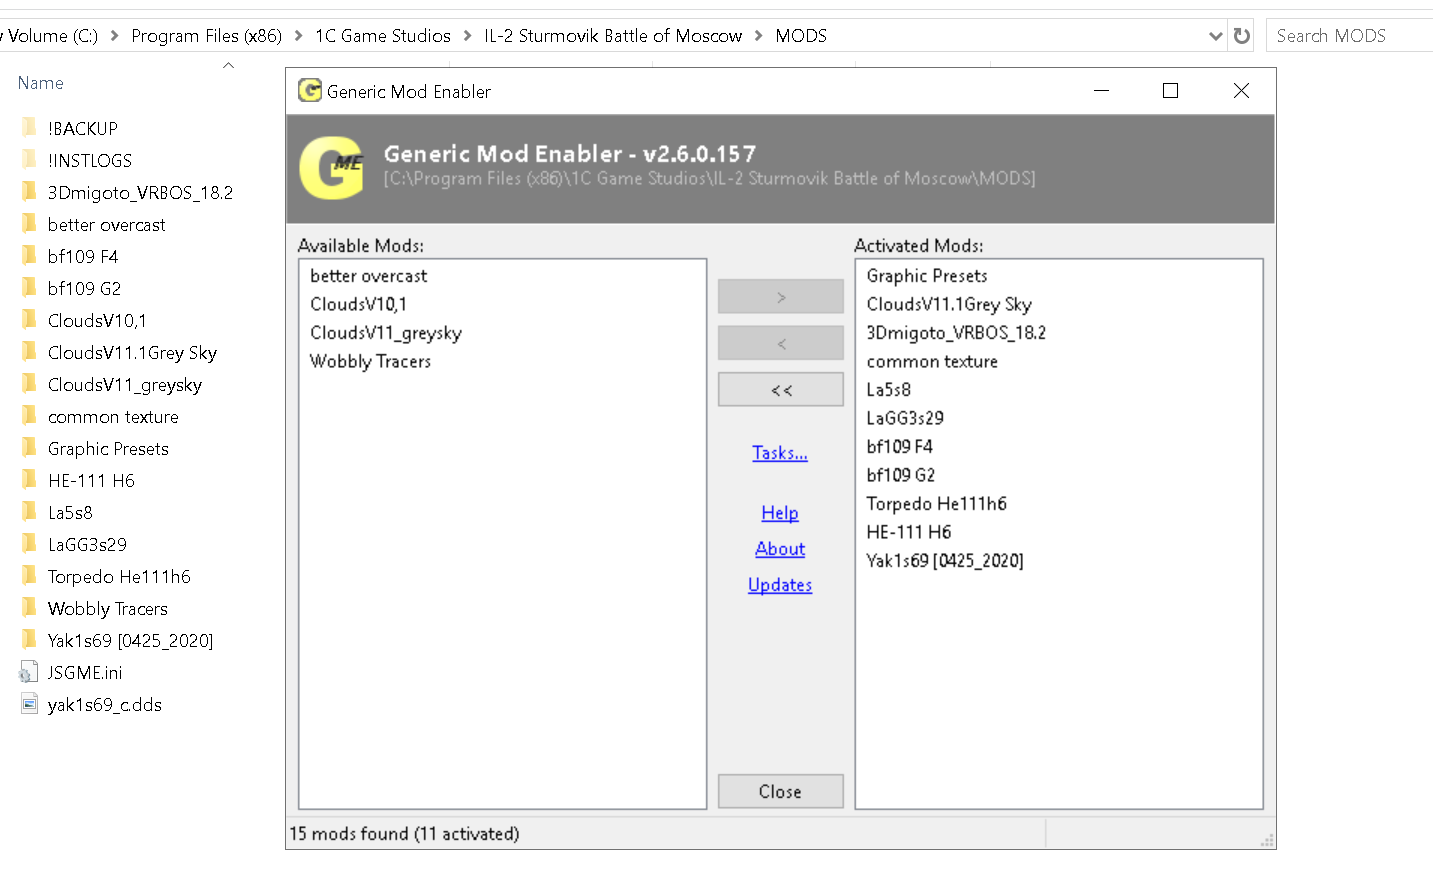
Task: Select the JSGME.ini file icon
Action: coord(29,673)
